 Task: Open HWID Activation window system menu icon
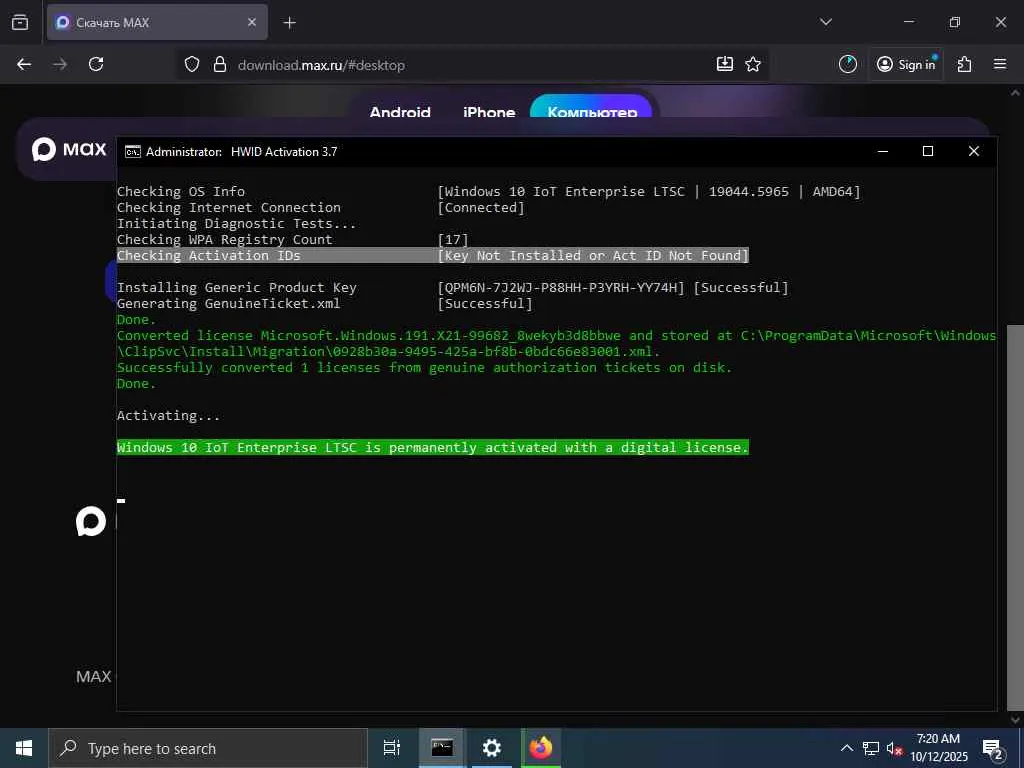(x=133, y=152)
